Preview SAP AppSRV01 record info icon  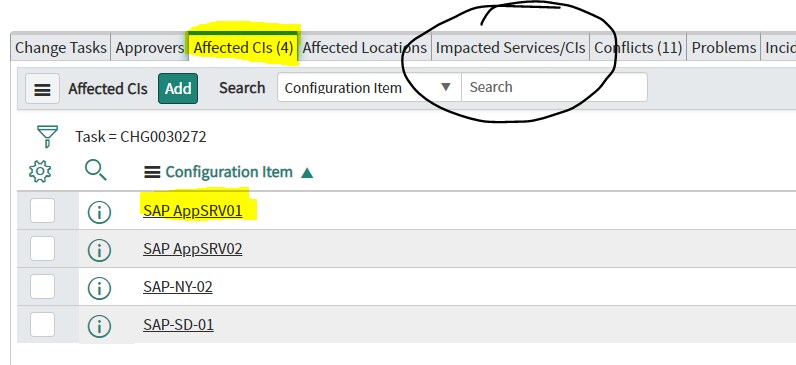(x=99, y=212)
